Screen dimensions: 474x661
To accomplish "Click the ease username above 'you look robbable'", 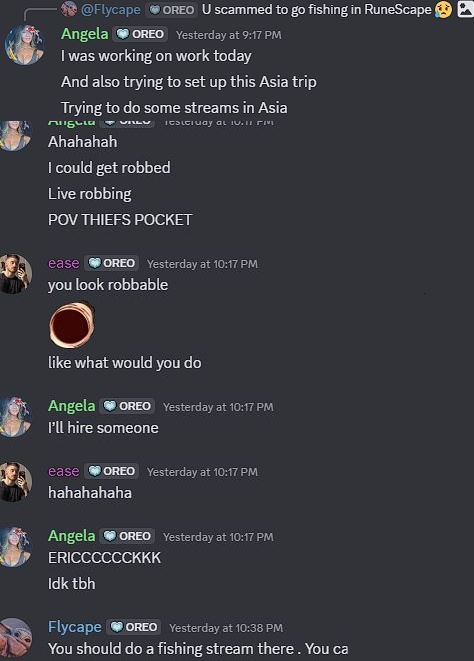I will coord(64,263).
